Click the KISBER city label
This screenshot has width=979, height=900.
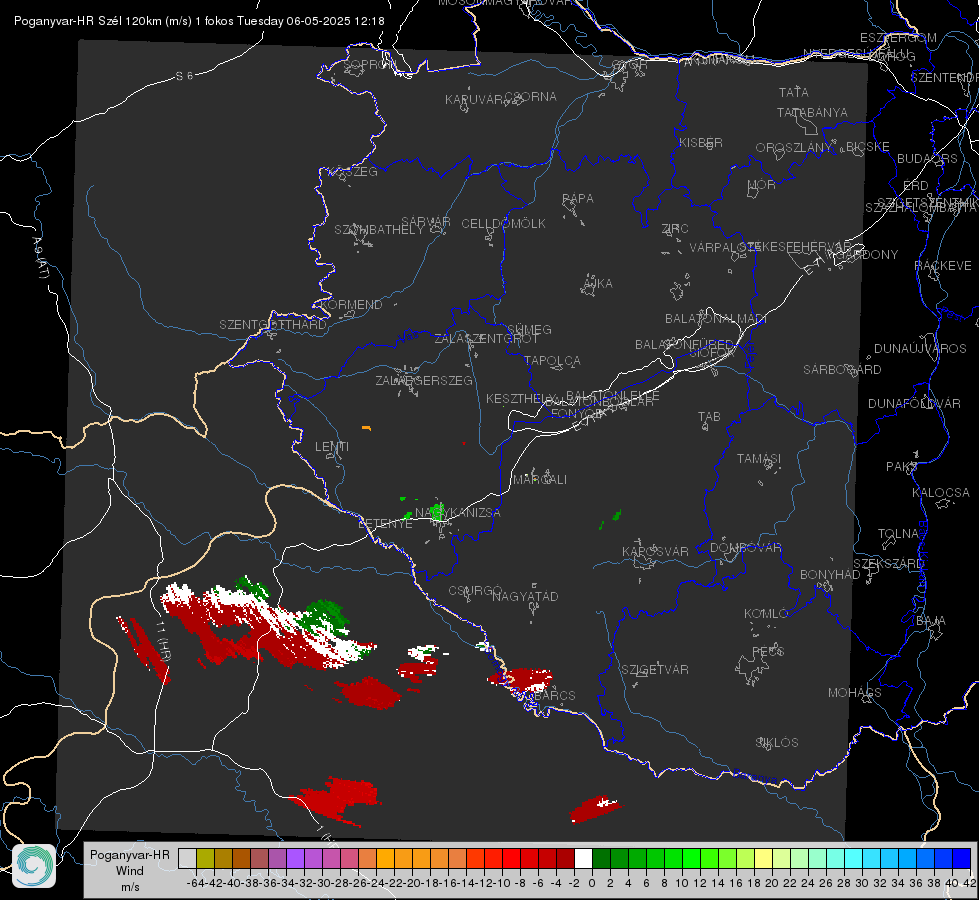701,142
